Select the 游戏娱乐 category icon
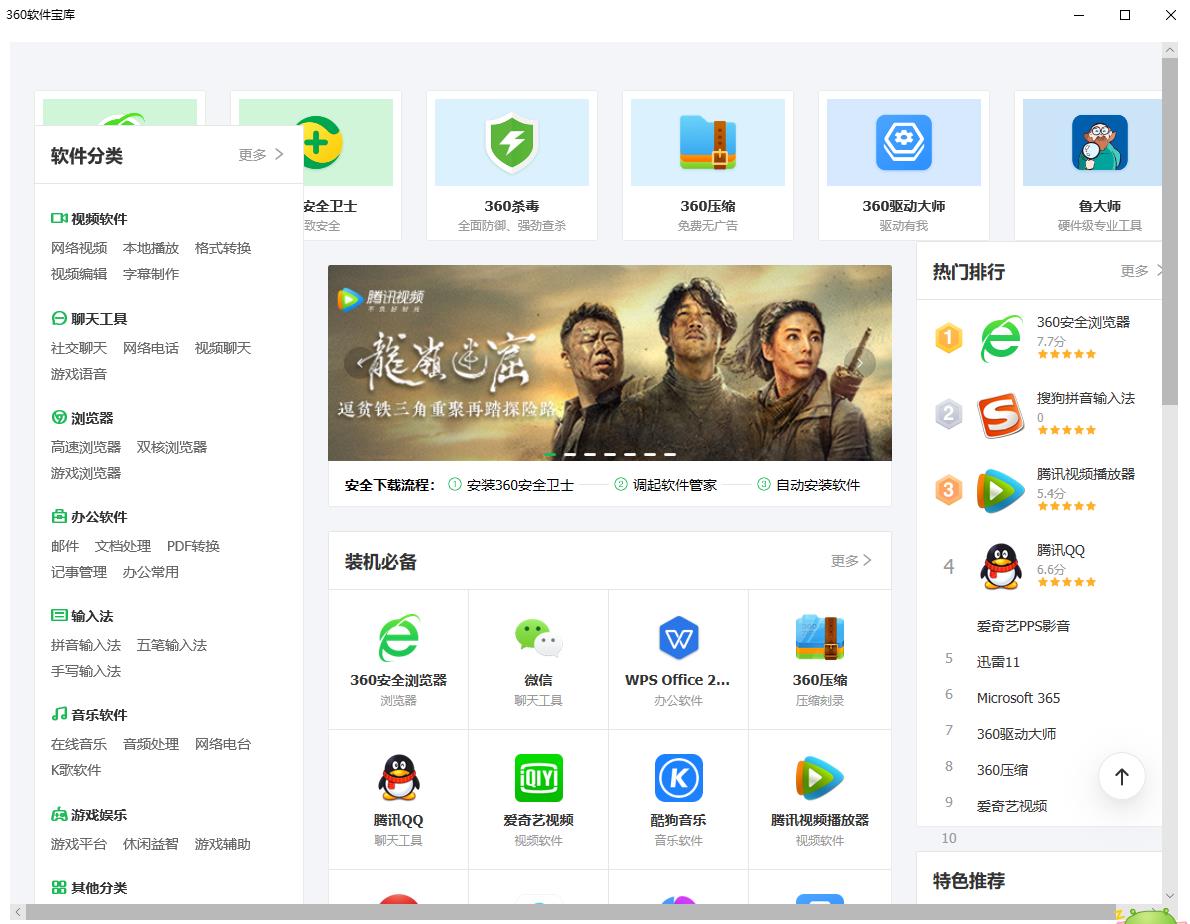1190x924 pixels. click(58, 815)
